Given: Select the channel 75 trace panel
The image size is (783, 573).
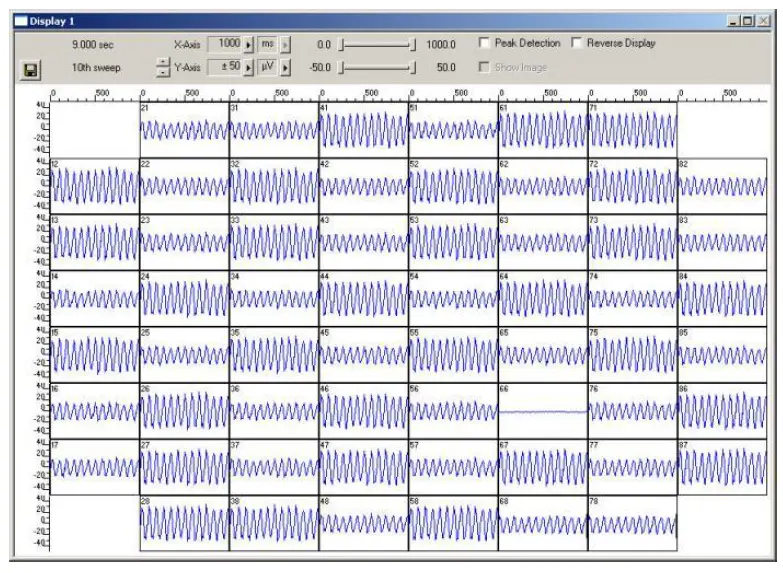Looking at the screenshot, I should [632, 355].
